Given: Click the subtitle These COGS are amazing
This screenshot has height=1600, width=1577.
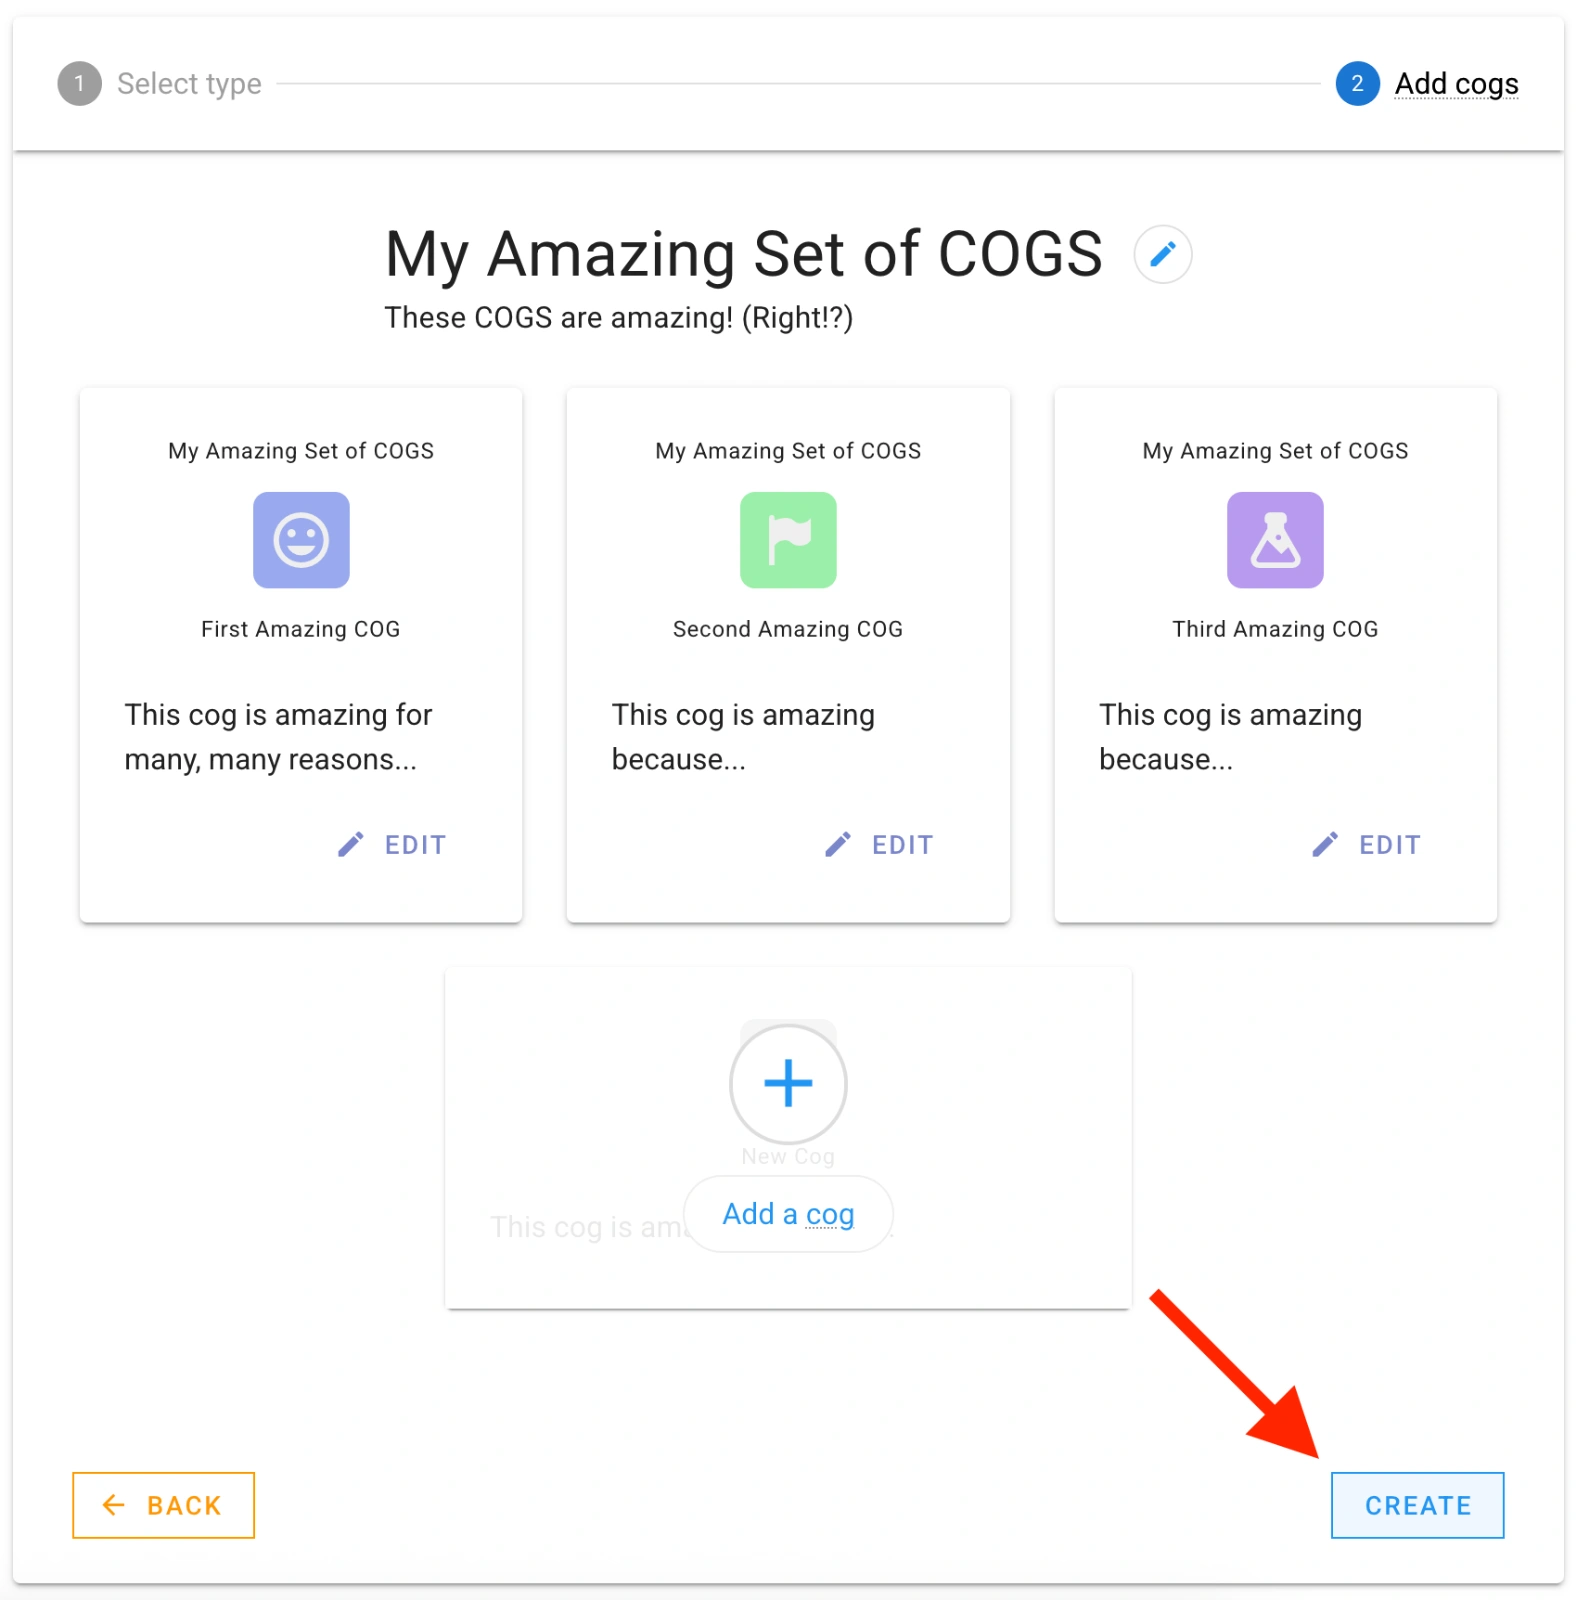Looking at the screenshot, I should 618,317.
